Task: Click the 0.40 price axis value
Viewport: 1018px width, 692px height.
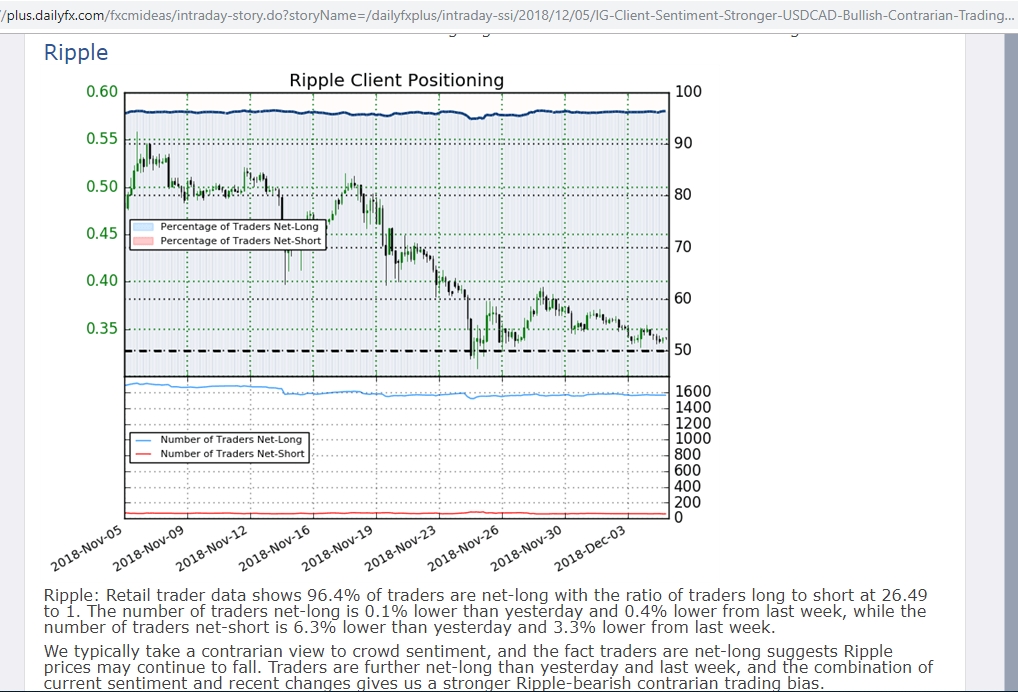Action: point(102,281)
